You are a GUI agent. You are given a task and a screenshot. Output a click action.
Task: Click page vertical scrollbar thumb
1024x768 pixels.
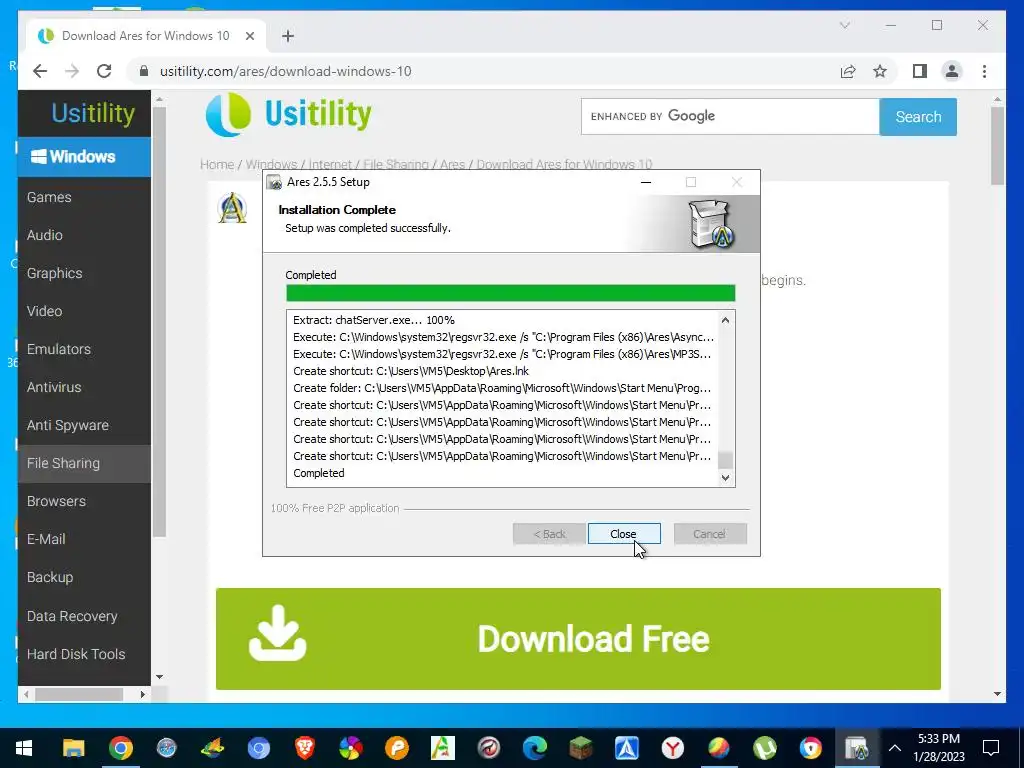tap(997, 146)
